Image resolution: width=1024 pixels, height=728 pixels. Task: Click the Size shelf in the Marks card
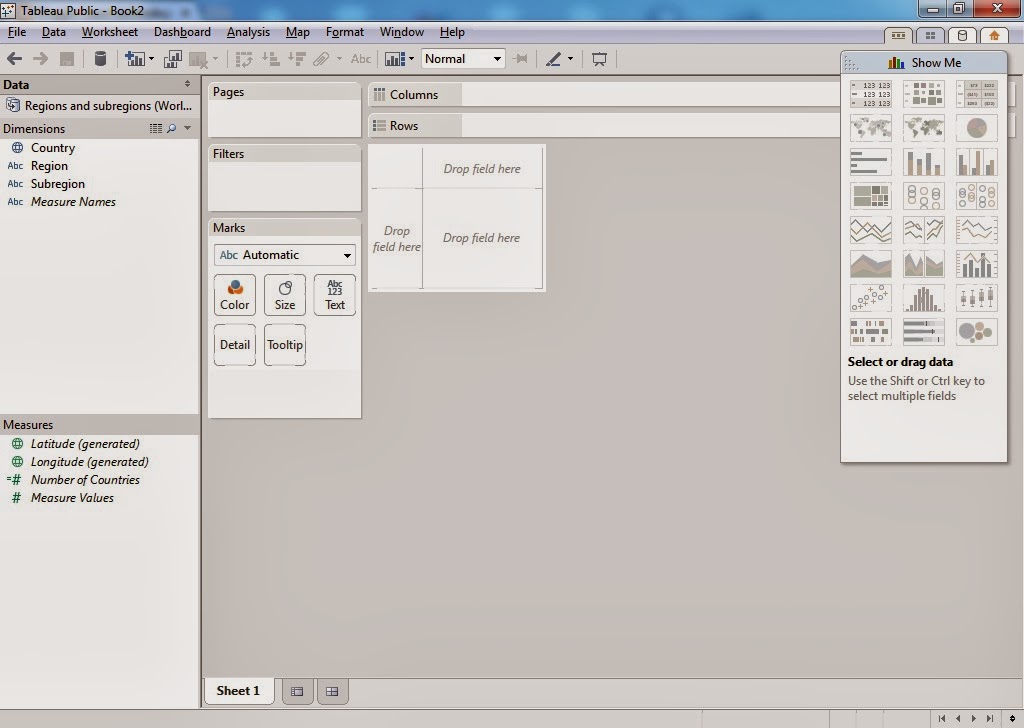284,294
